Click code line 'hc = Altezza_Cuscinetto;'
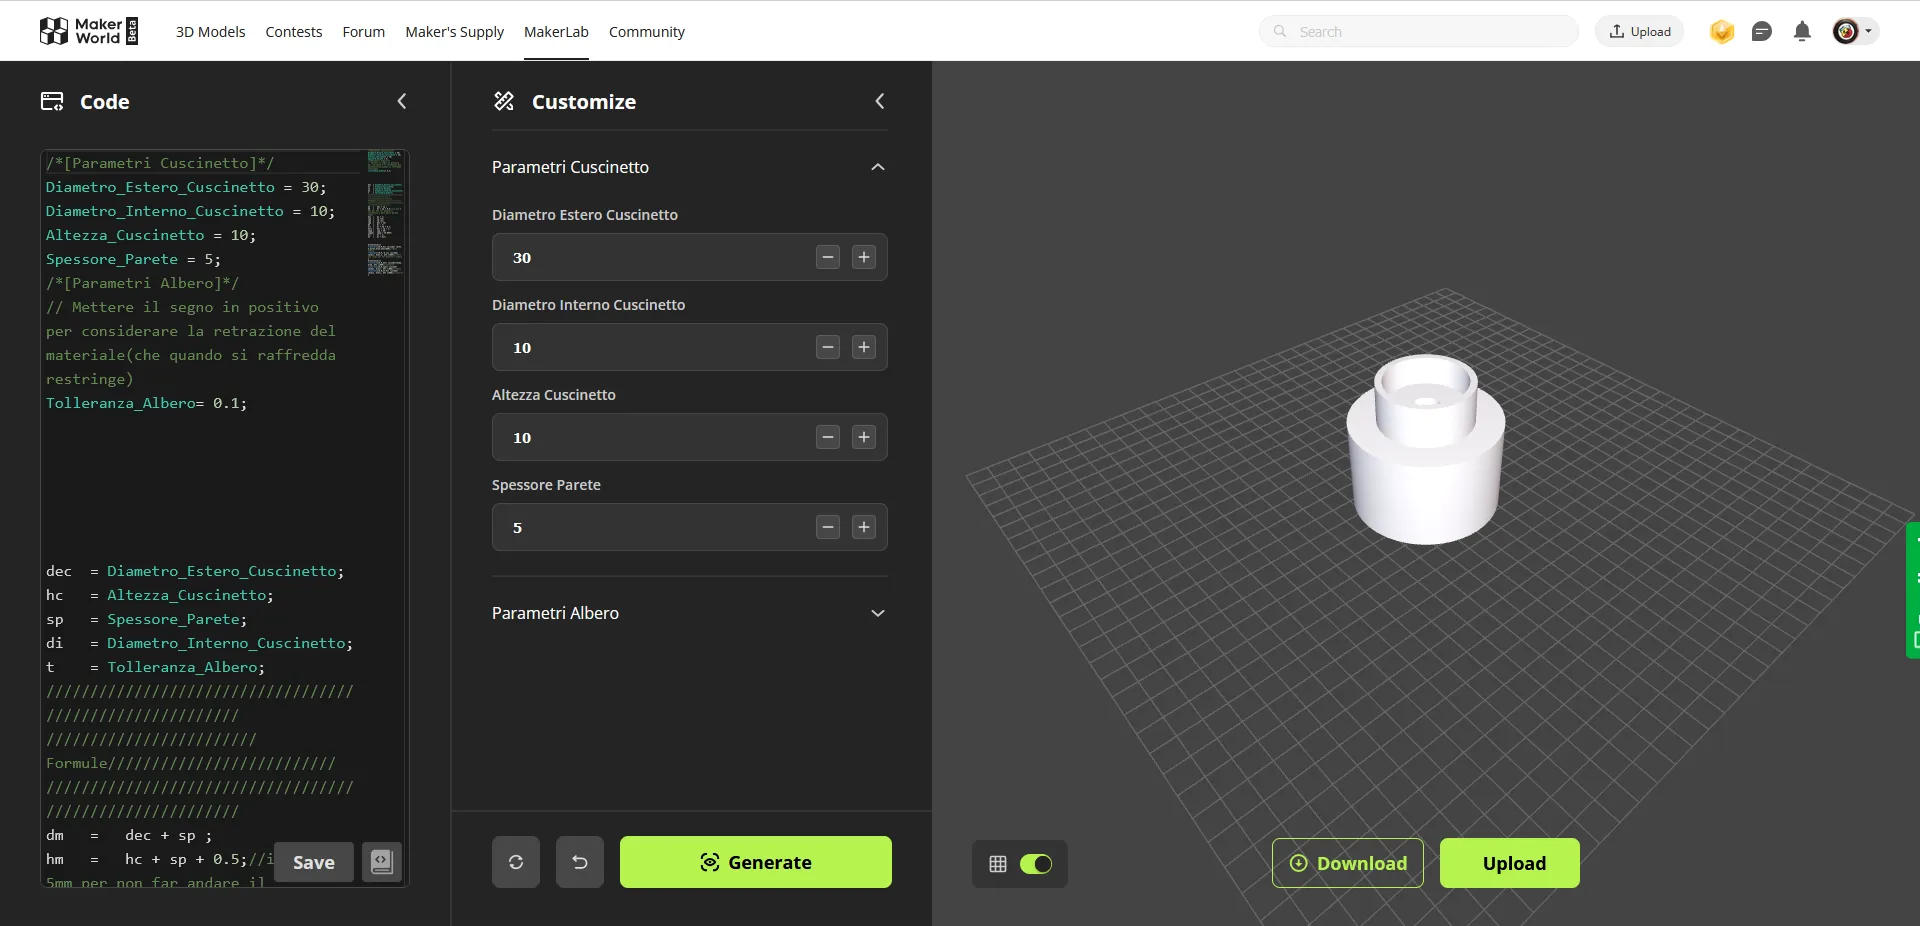This screenshot has width=1920, height=926. (160, 595)
